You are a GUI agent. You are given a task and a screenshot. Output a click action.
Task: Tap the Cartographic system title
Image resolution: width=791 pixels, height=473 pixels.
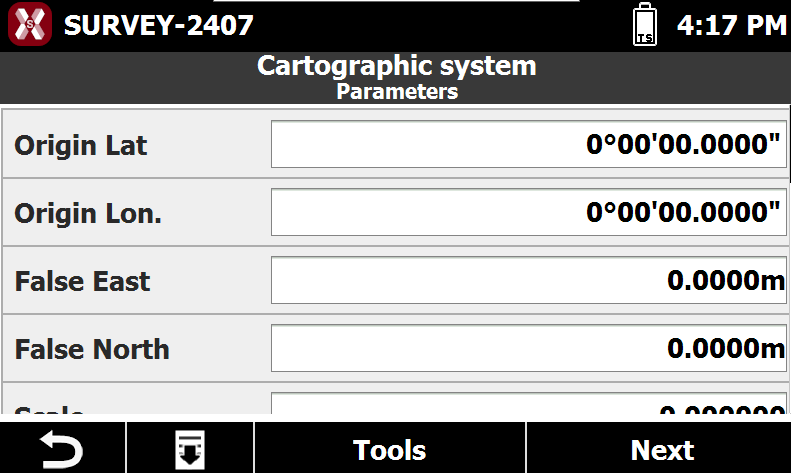(397, 67)
